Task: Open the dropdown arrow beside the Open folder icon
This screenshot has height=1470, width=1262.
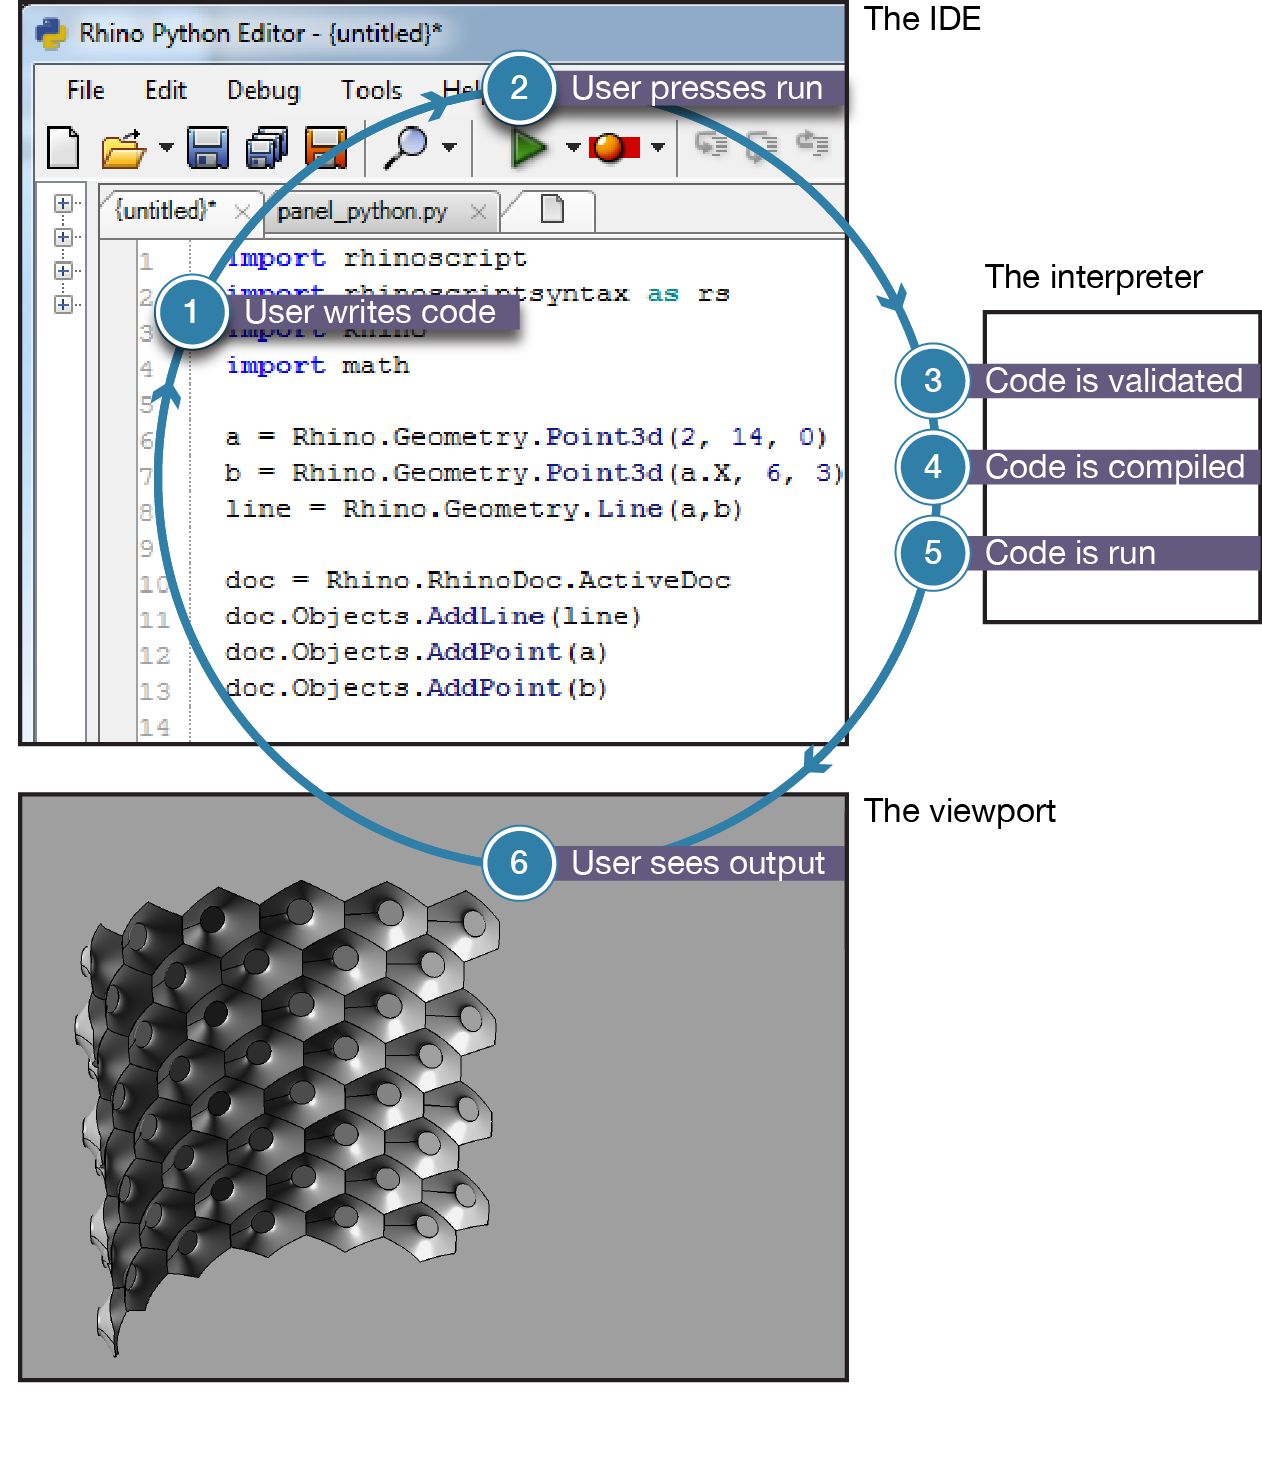Action: click(x=166, y=148)
